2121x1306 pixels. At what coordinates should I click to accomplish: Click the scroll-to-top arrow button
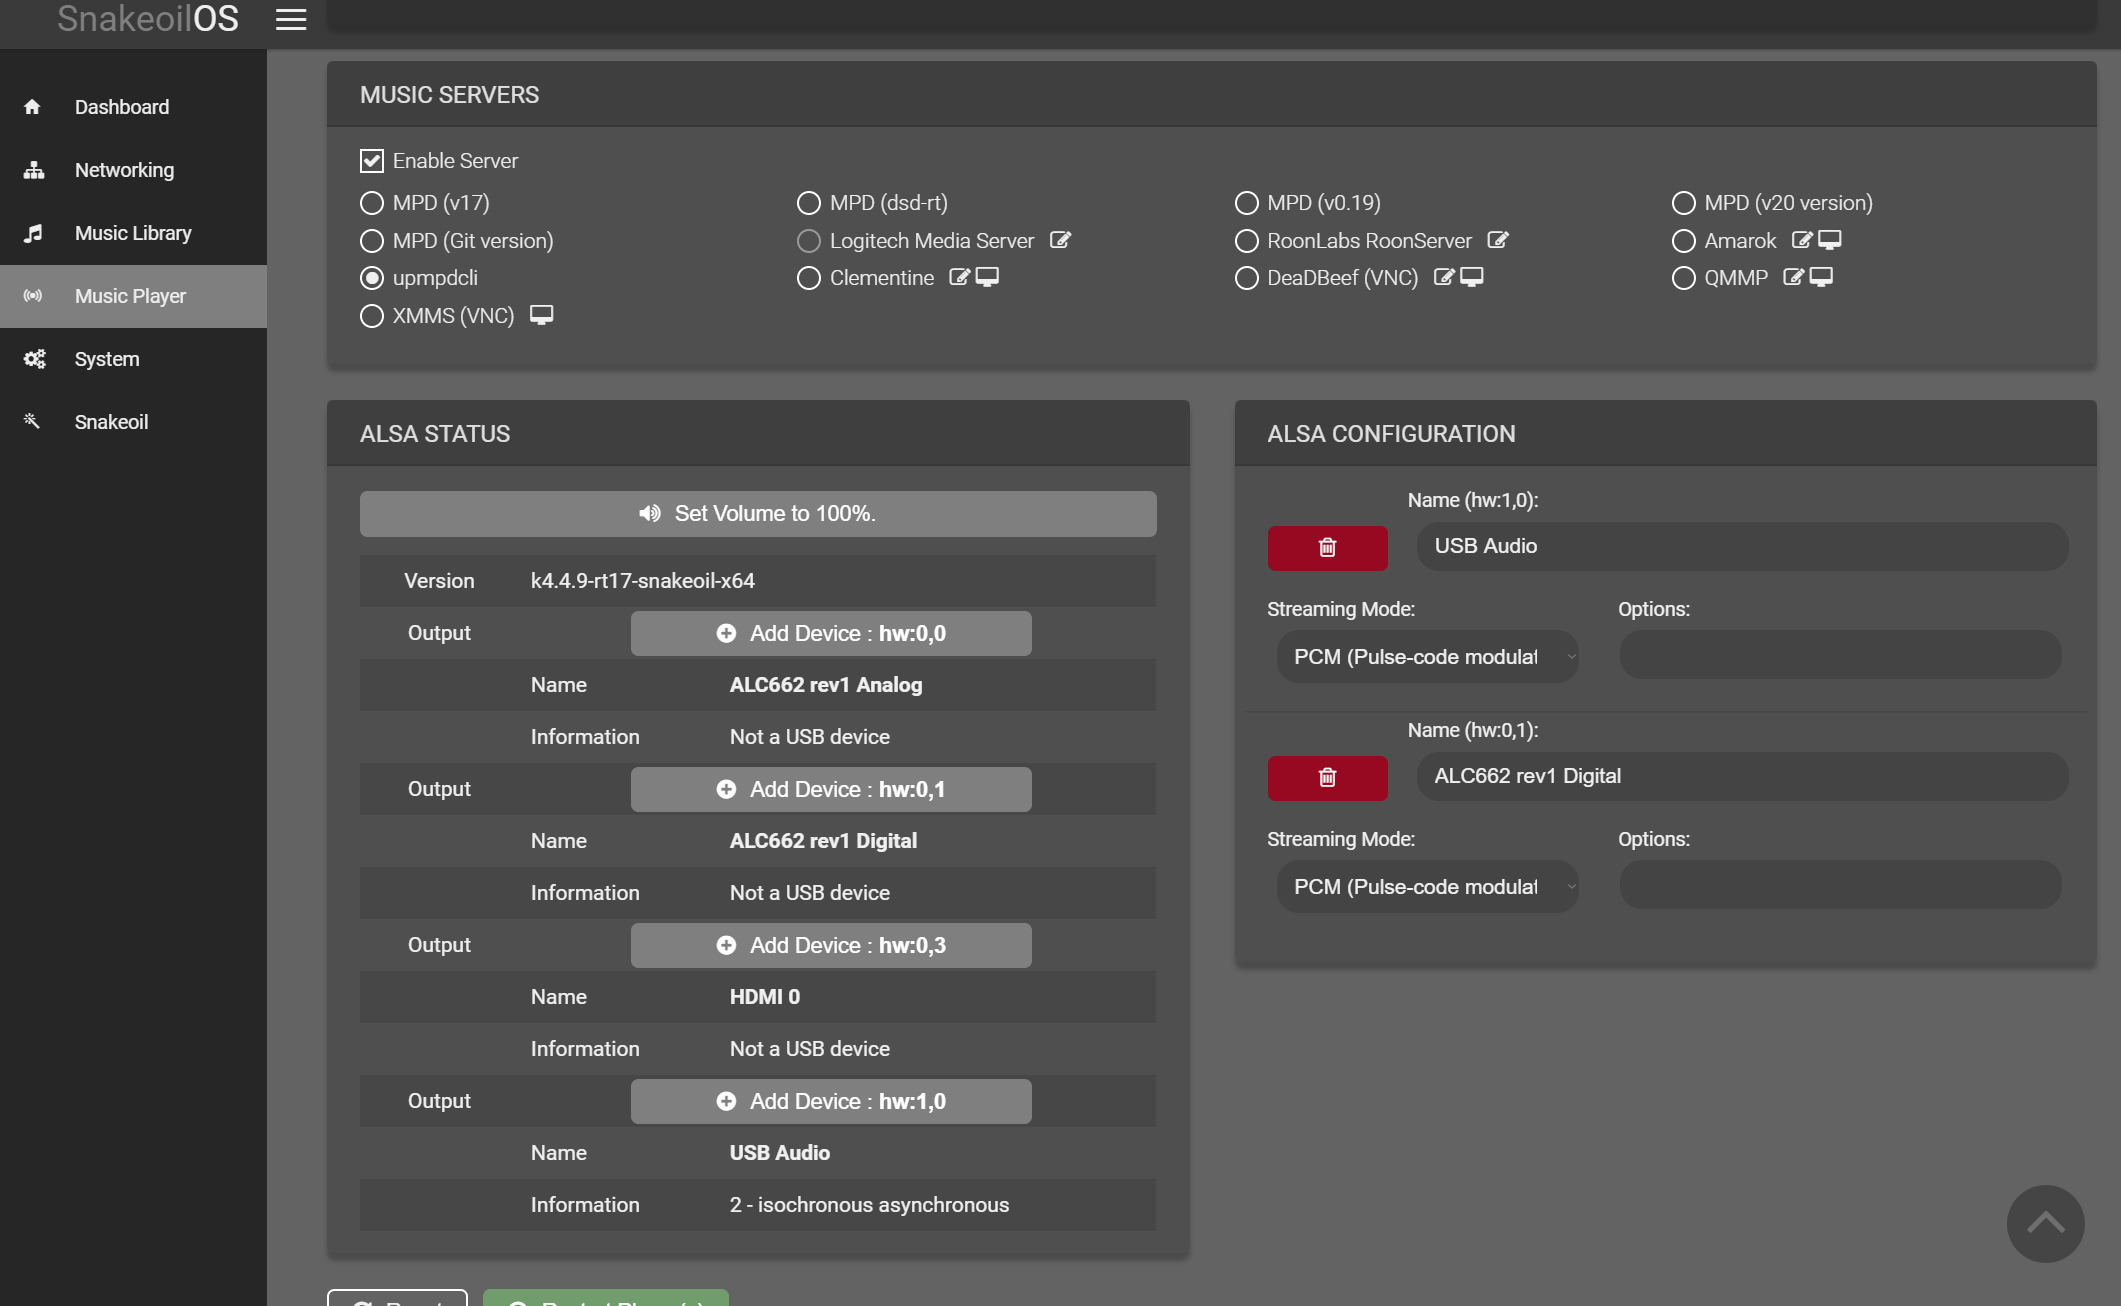[x=2045, y=1223]
